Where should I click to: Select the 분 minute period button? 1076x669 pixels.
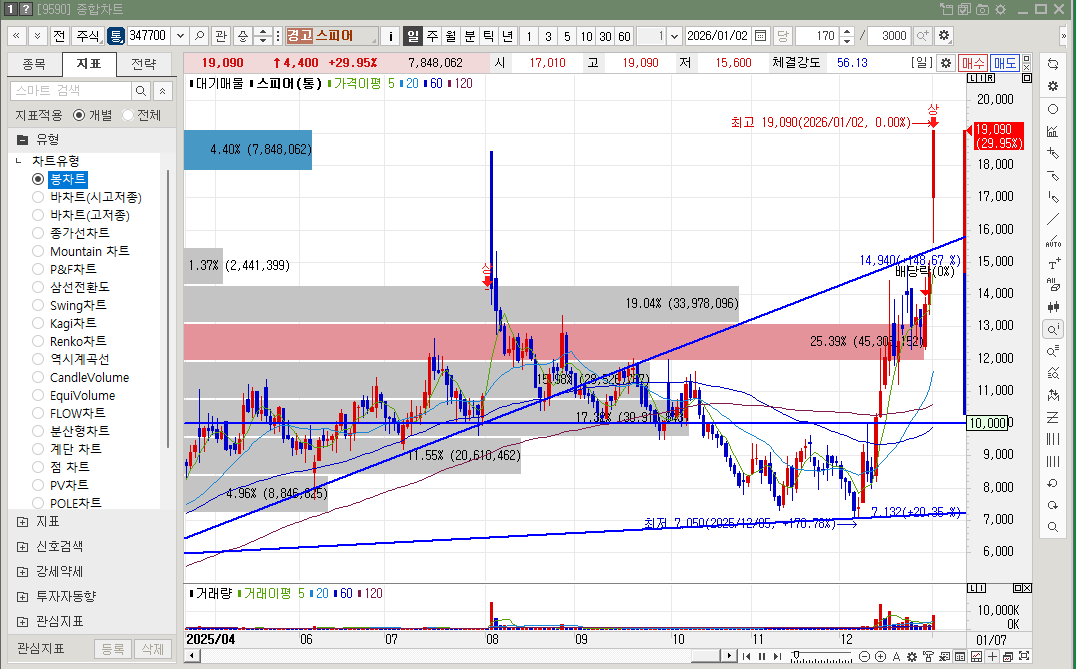pos(469,36)
